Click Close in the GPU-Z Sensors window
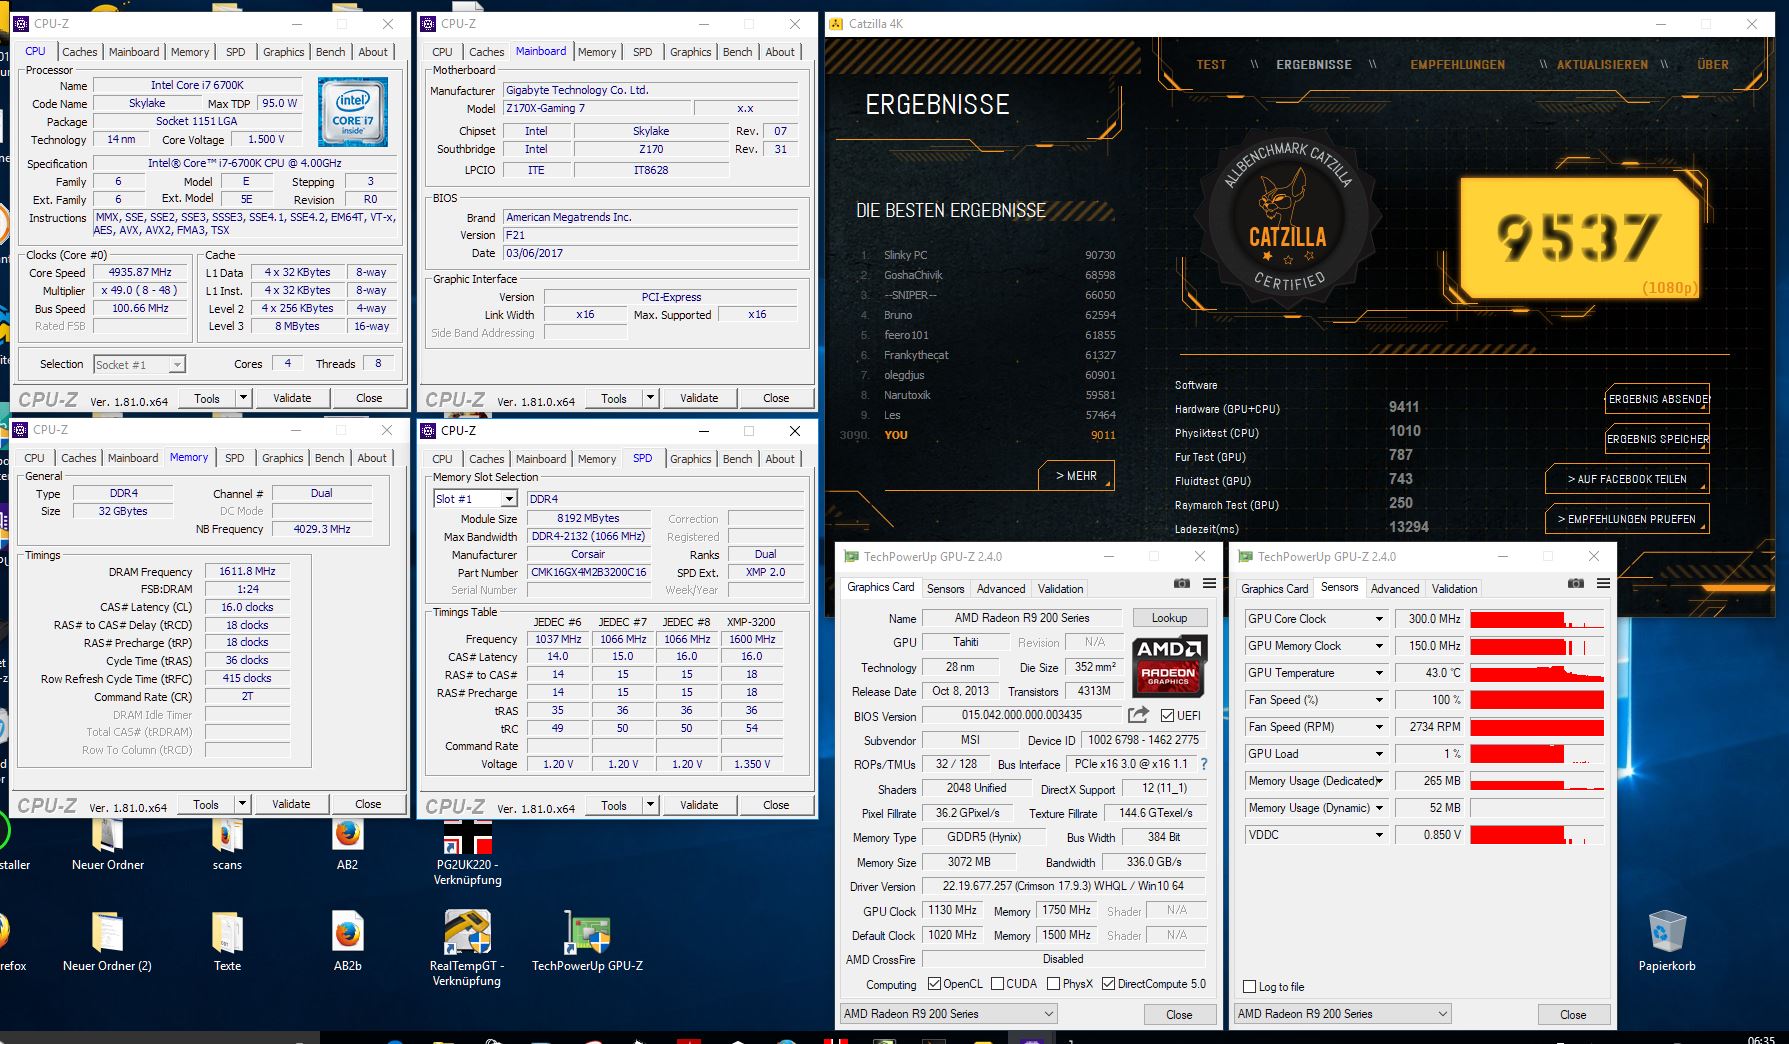 pyautogui.click(x=1573, y=1014)
